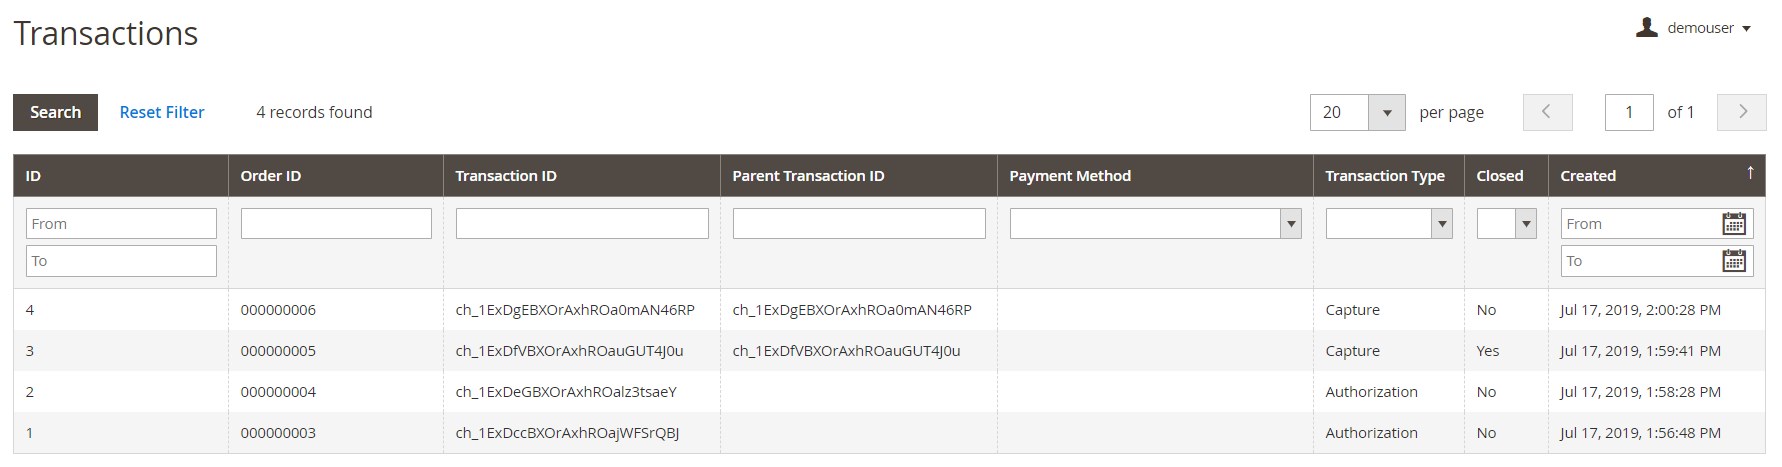Click the Reset Filter link
The width and height of the screenshot is (1782, 467).
tap(162, 112)
